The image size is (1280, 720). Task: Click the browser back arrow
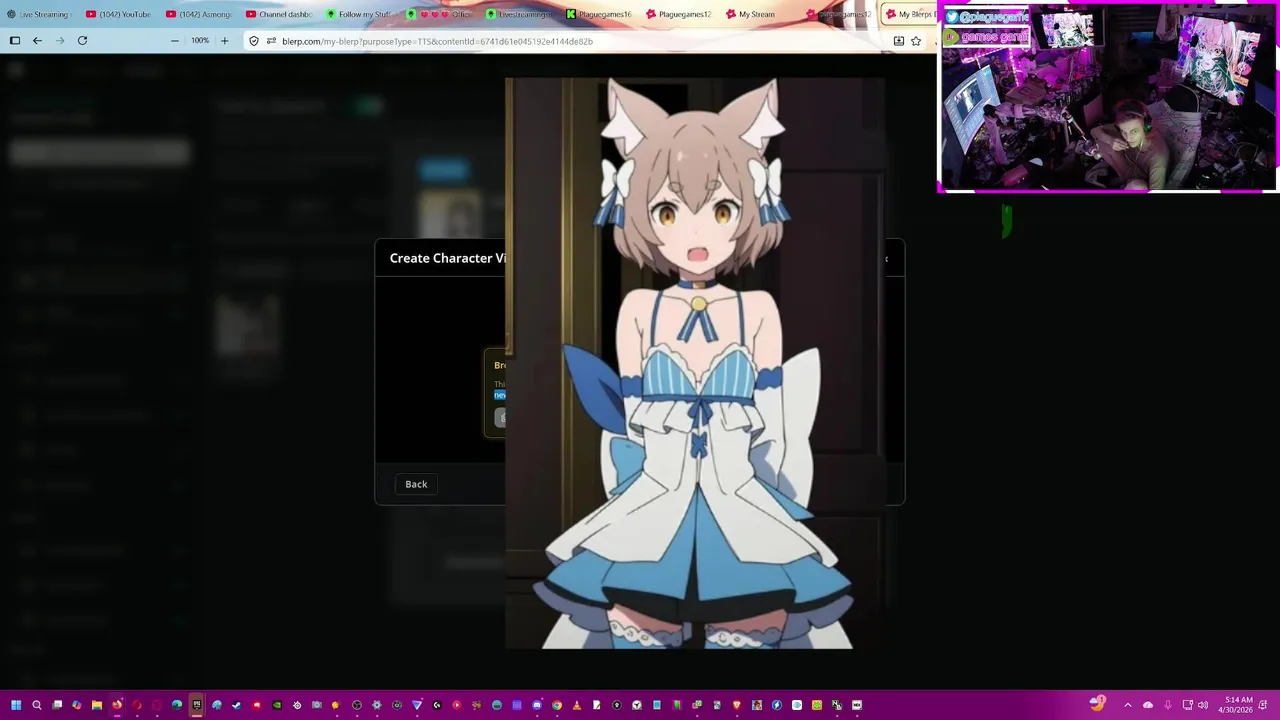37,41
